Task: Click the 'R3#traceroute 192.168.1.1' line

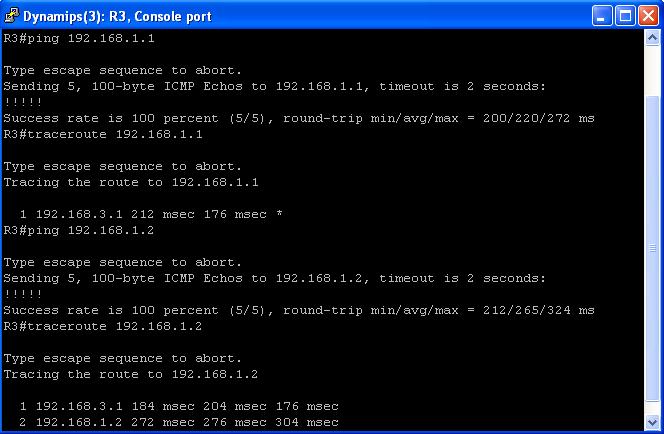Action: click(x=103, y=135)
